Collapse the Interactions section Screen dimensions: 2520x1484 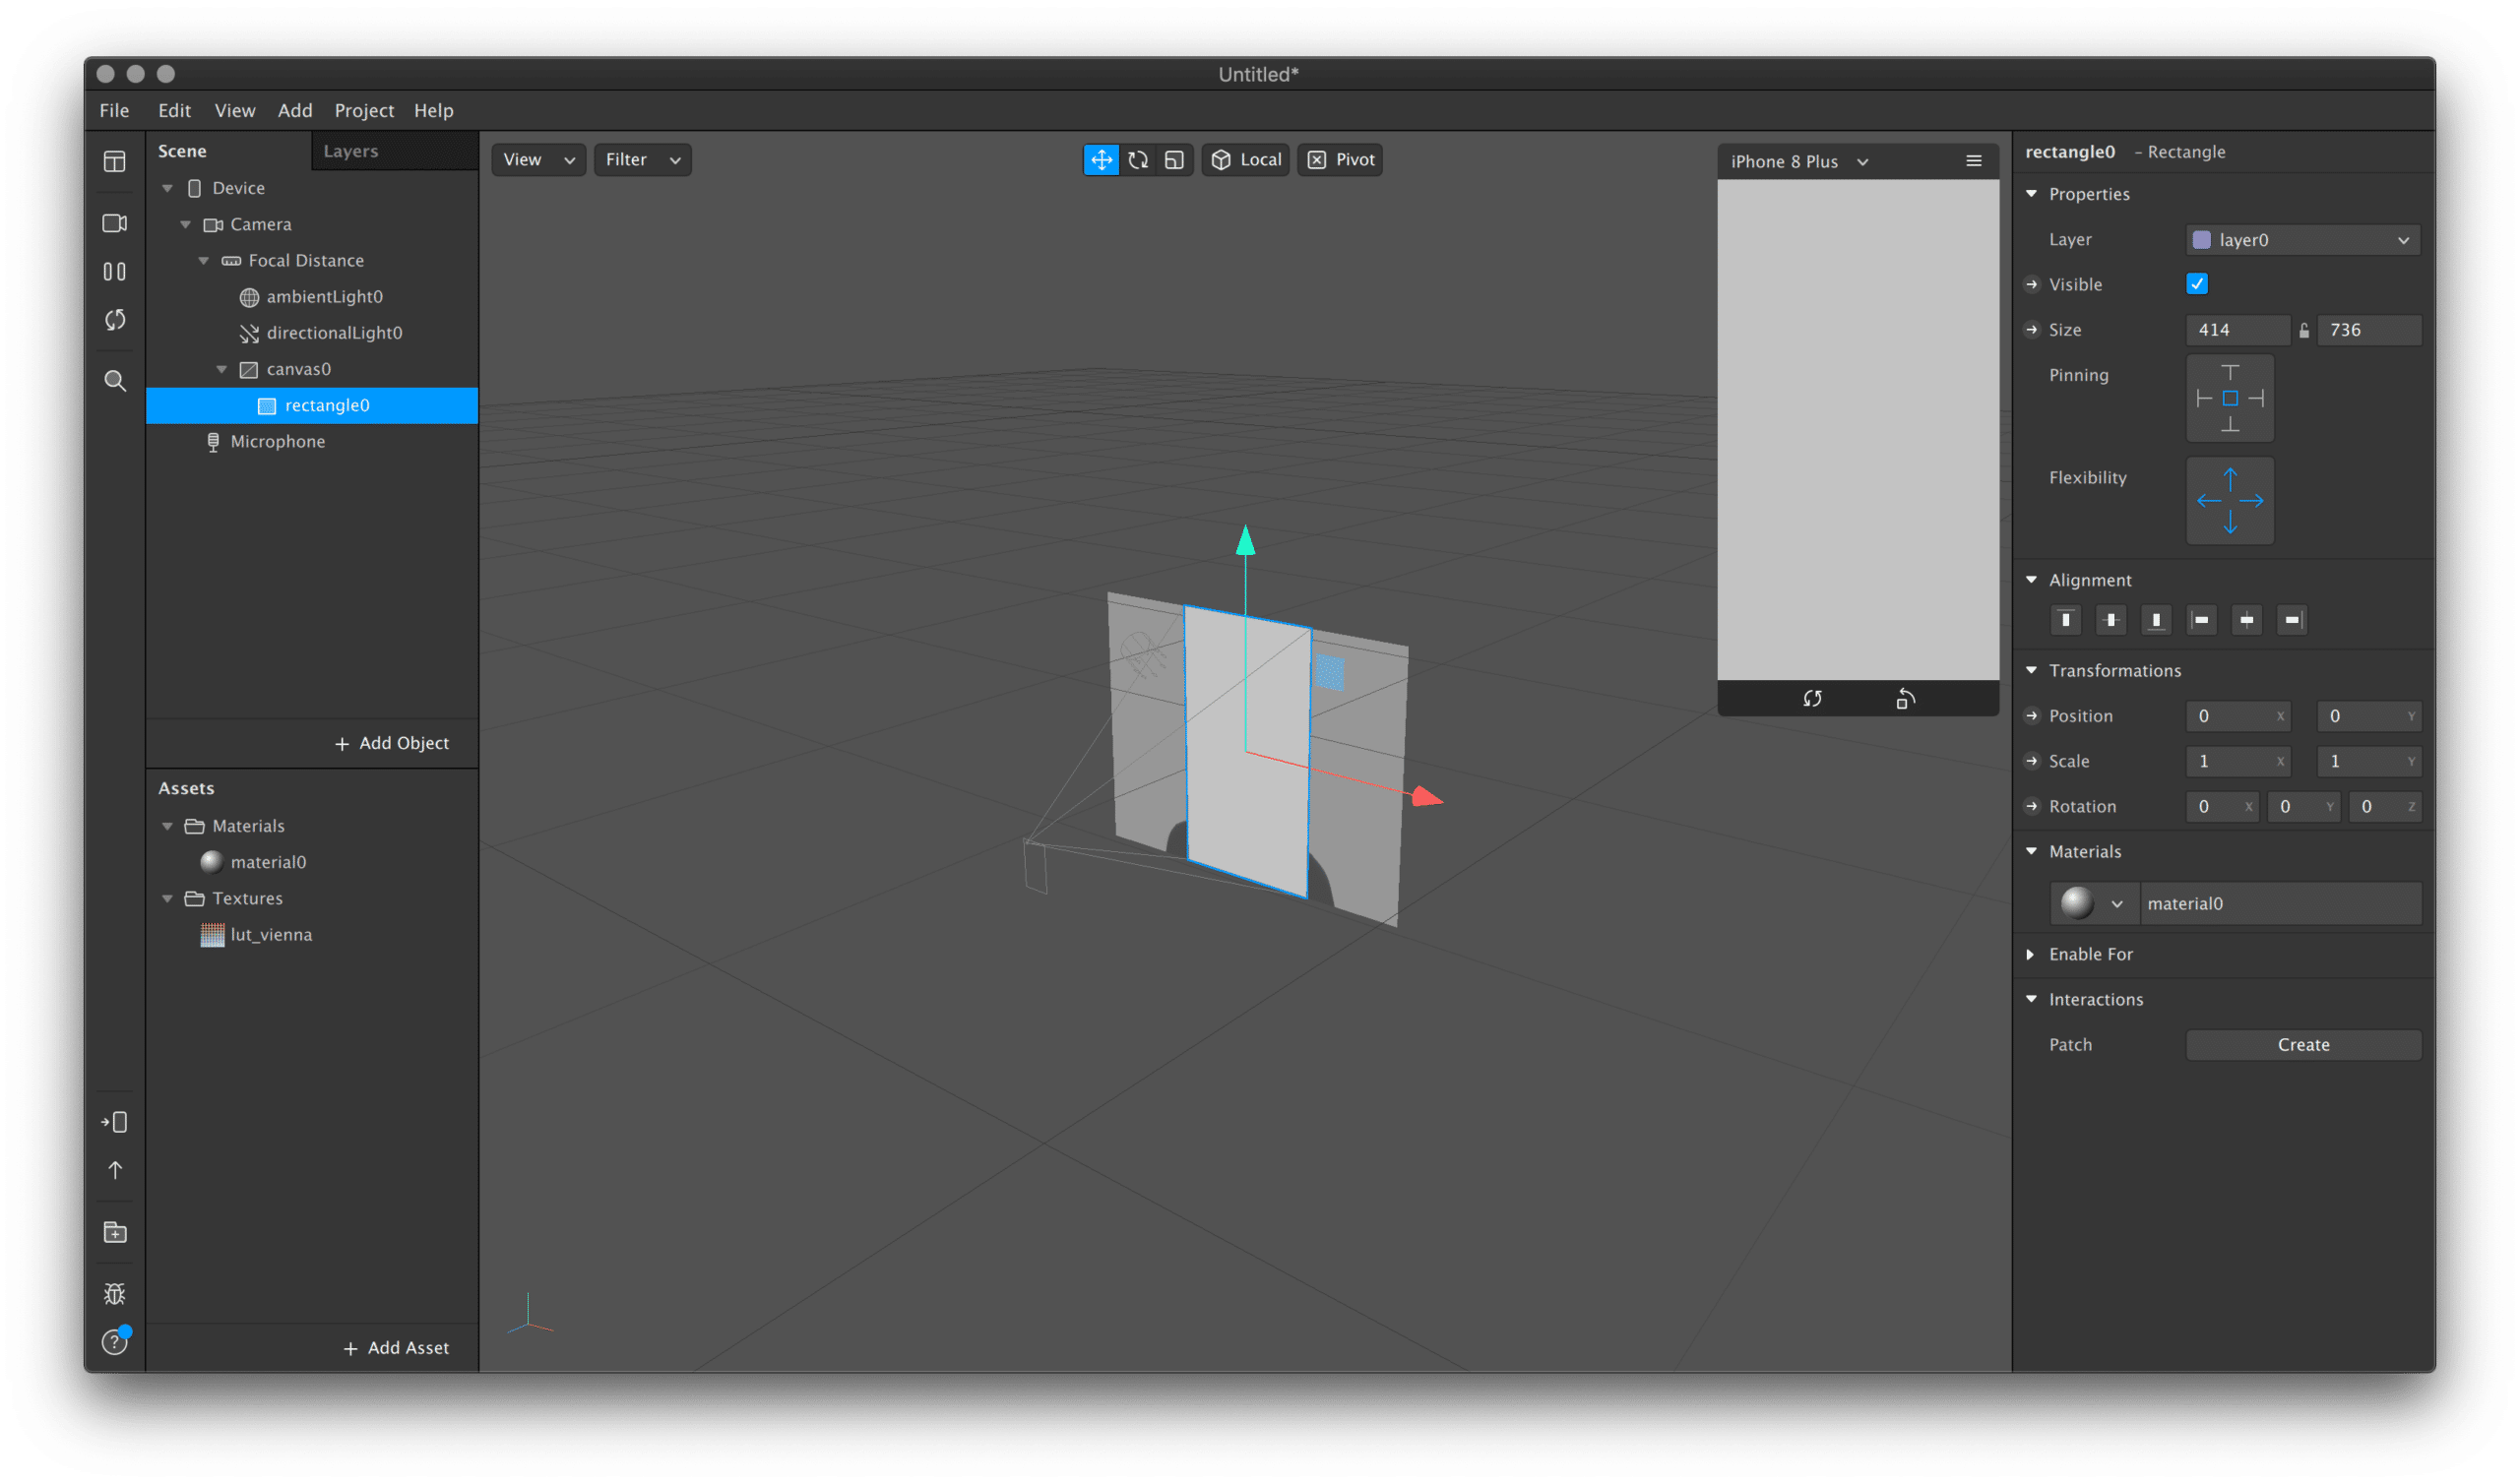[2031, 999]
